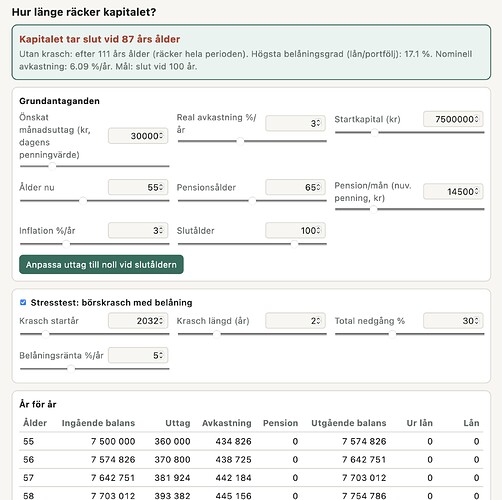Click the Belåningsränta slider handle
Screen dimensions: 502x500
pos(71,369)
